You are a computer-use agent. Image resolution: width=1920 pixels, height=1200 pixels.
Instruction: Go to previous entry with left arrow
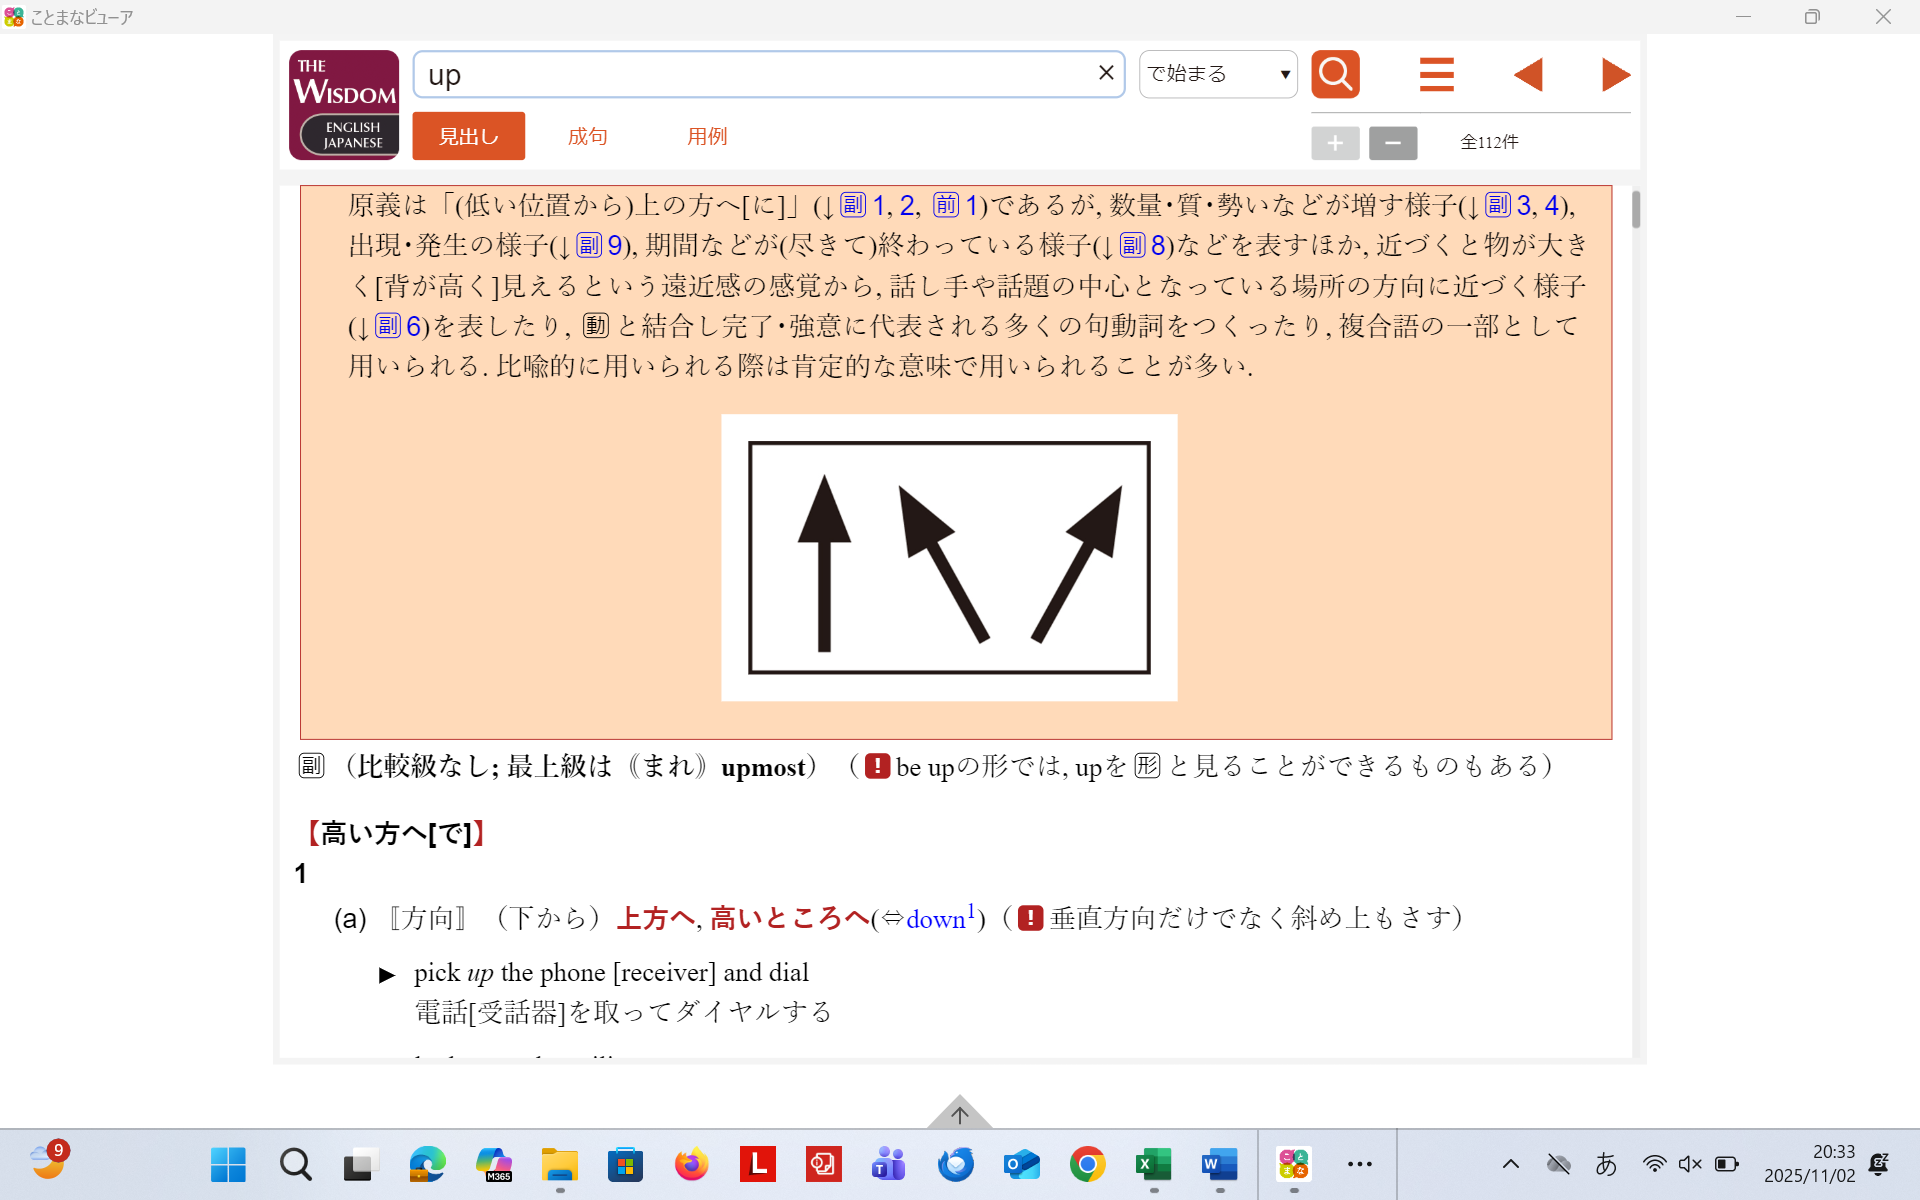tap(1528, 75)
